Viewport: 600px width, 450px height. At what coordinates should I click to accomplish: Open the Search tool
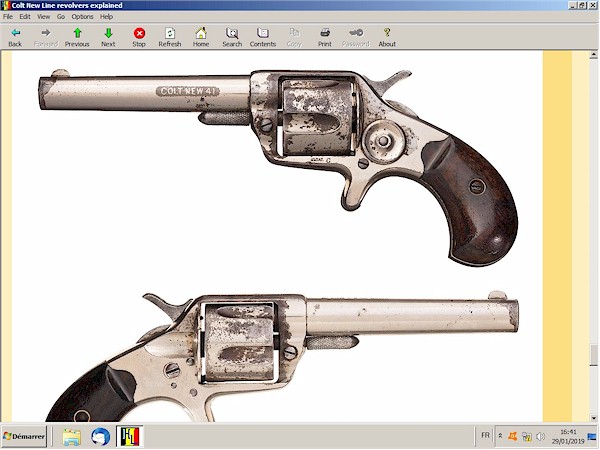232,37
